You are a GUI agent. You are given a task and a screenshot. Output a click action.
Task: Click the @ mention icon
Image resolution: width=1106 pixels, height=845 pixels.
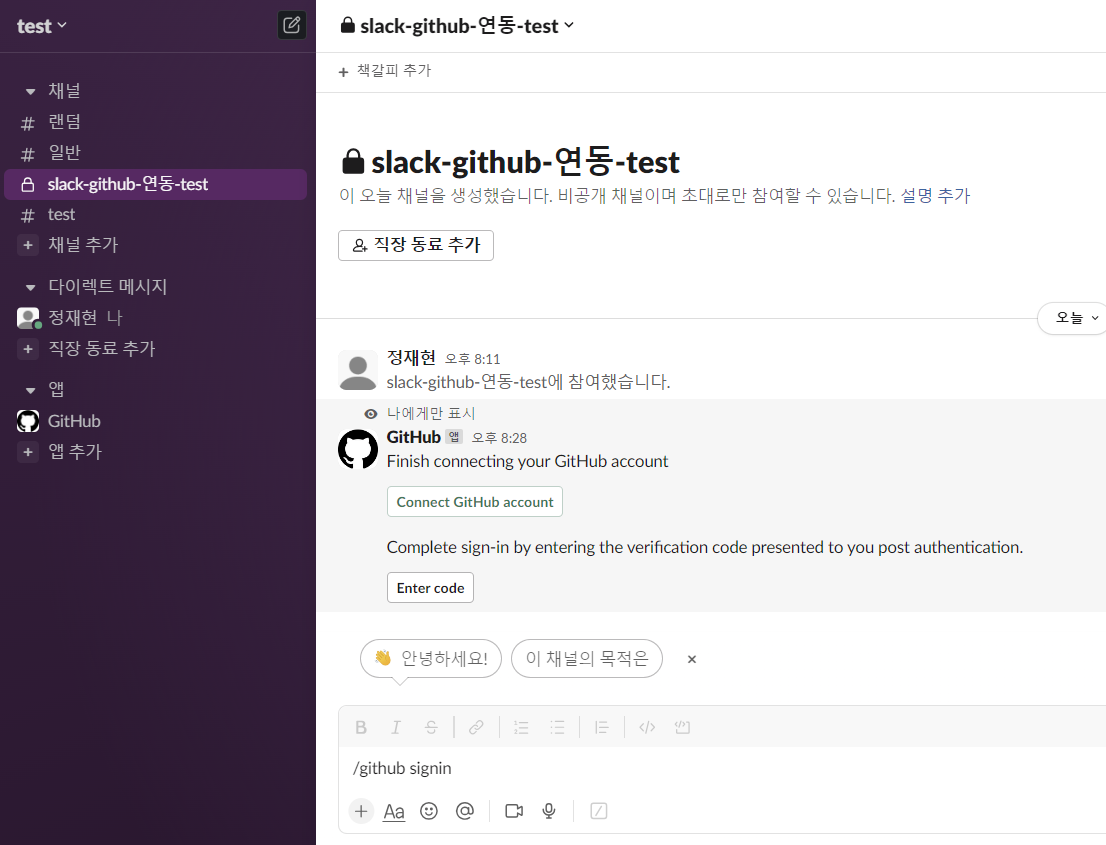[465, 811]
